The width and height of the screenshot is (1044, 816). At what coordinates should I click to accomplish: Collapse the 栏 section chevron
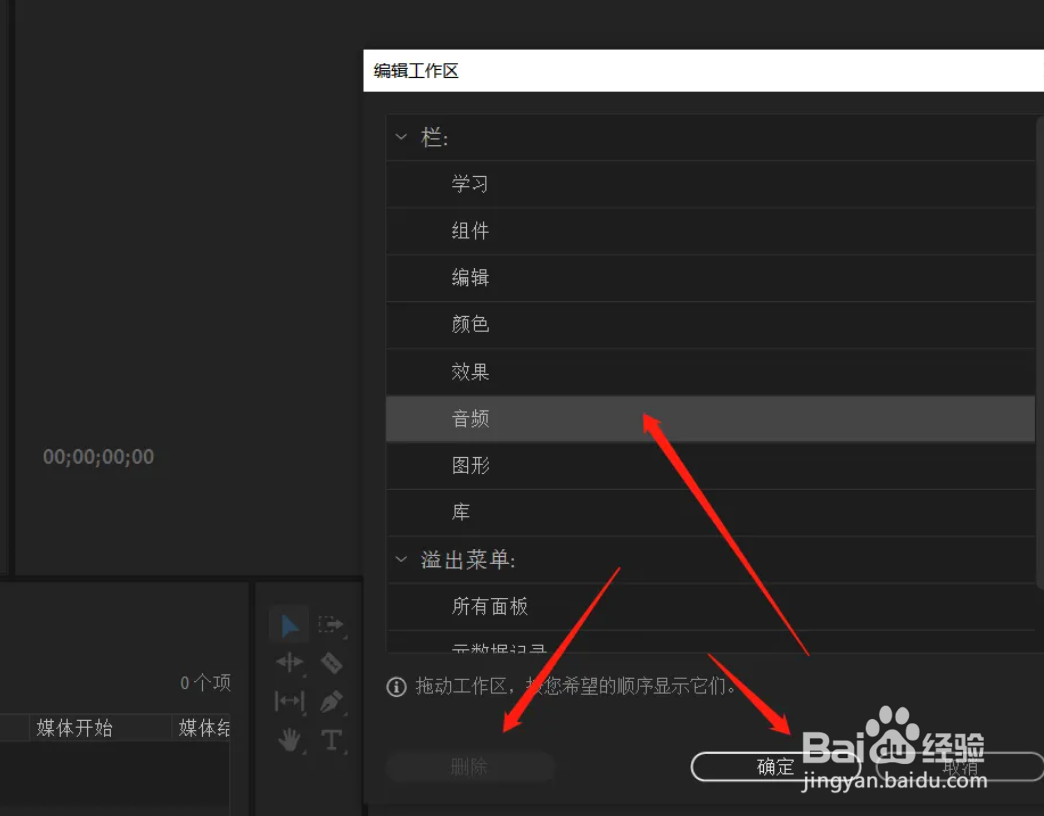(x=401, y=137)
